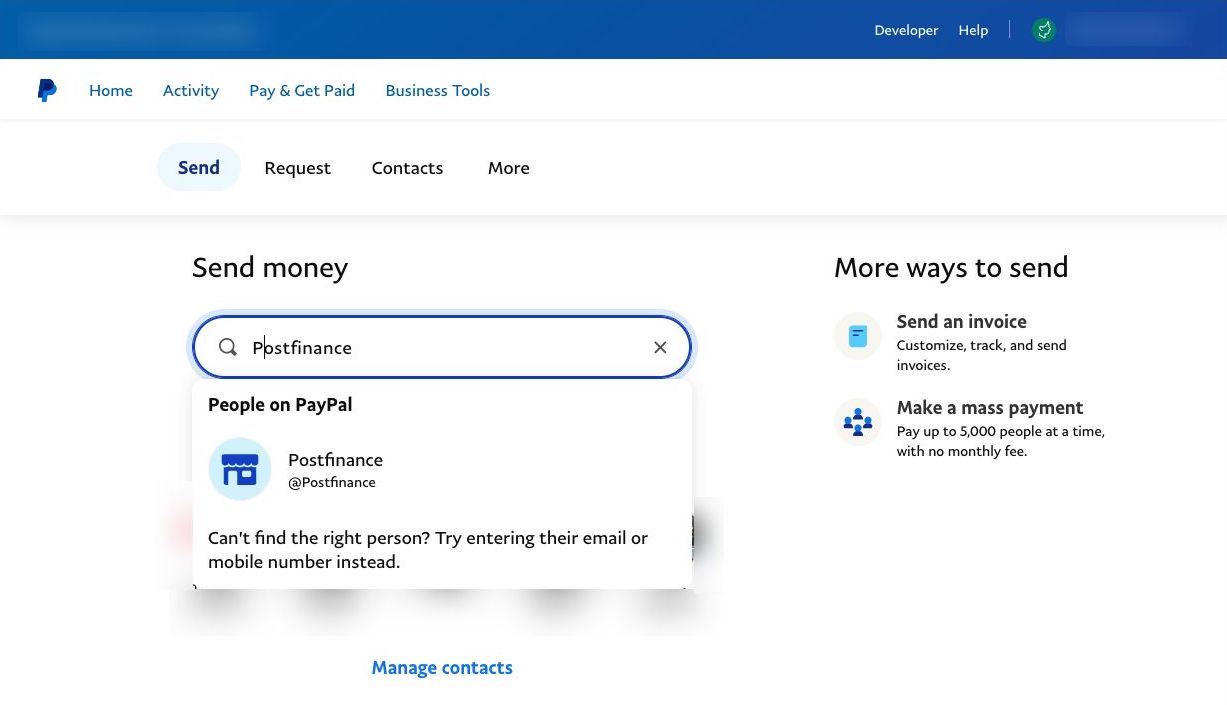The image size is (1227, 705).
Task: Click the Manage contacts link
Action: tap(442, 667)
